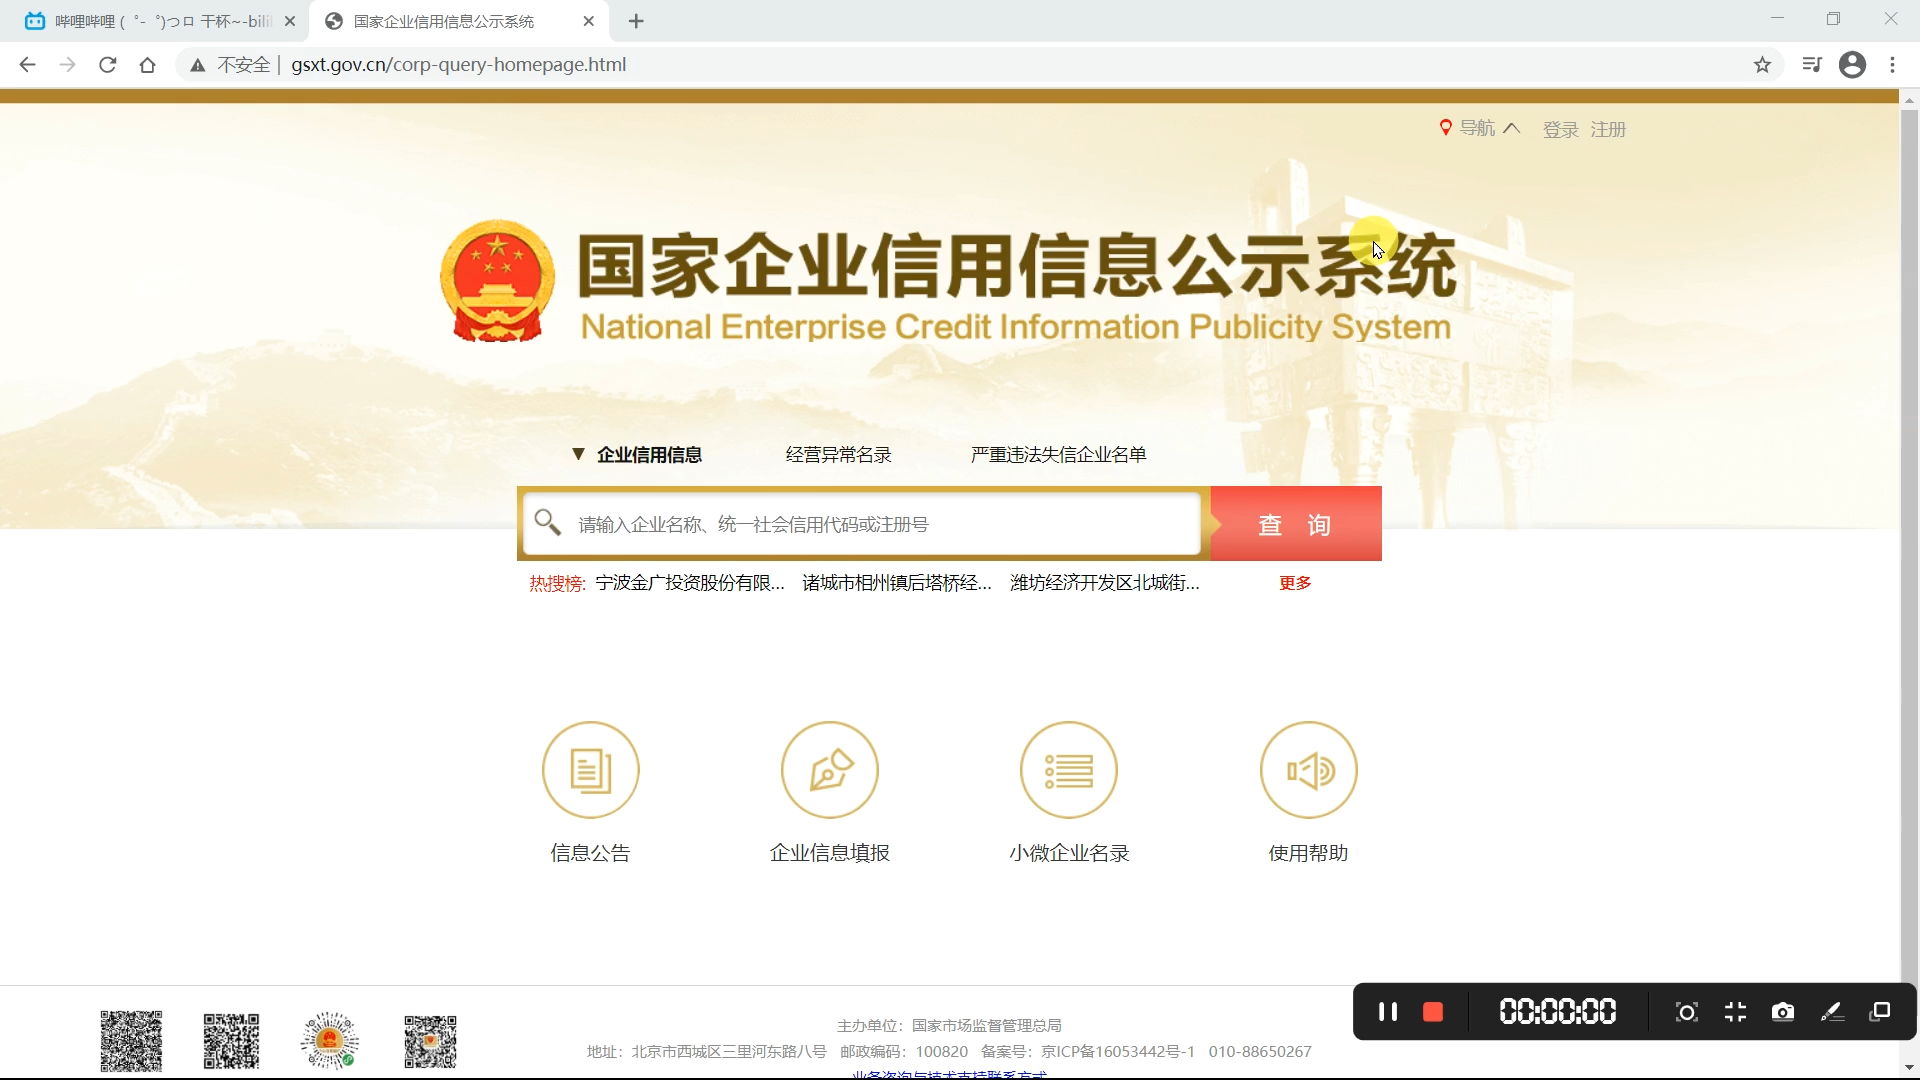1920x1080 pixels.
Task: Take a screenshot with recorder camera icon
Action: point(1783,1012)
